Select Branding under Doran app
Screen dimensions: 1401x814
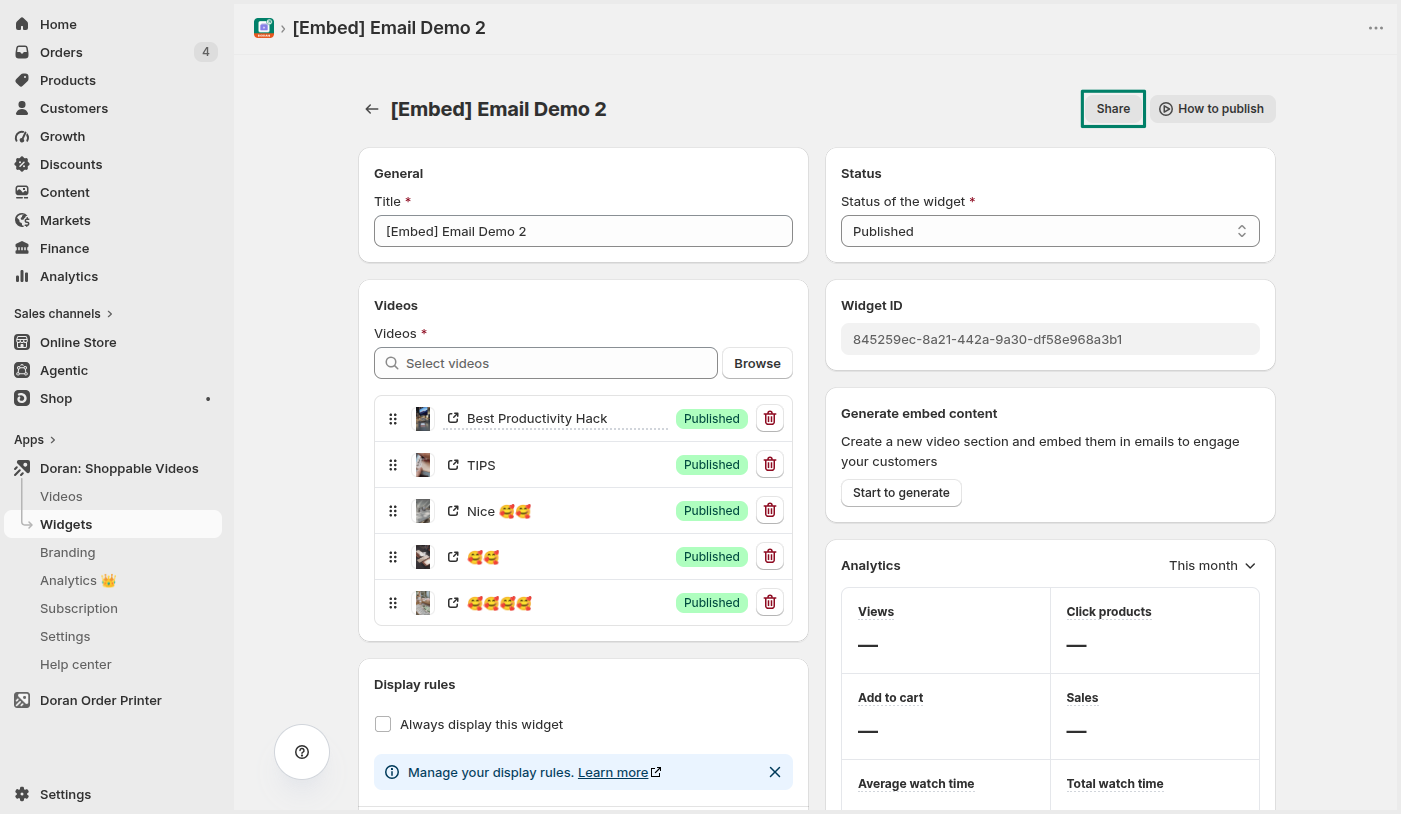[68, 552]
